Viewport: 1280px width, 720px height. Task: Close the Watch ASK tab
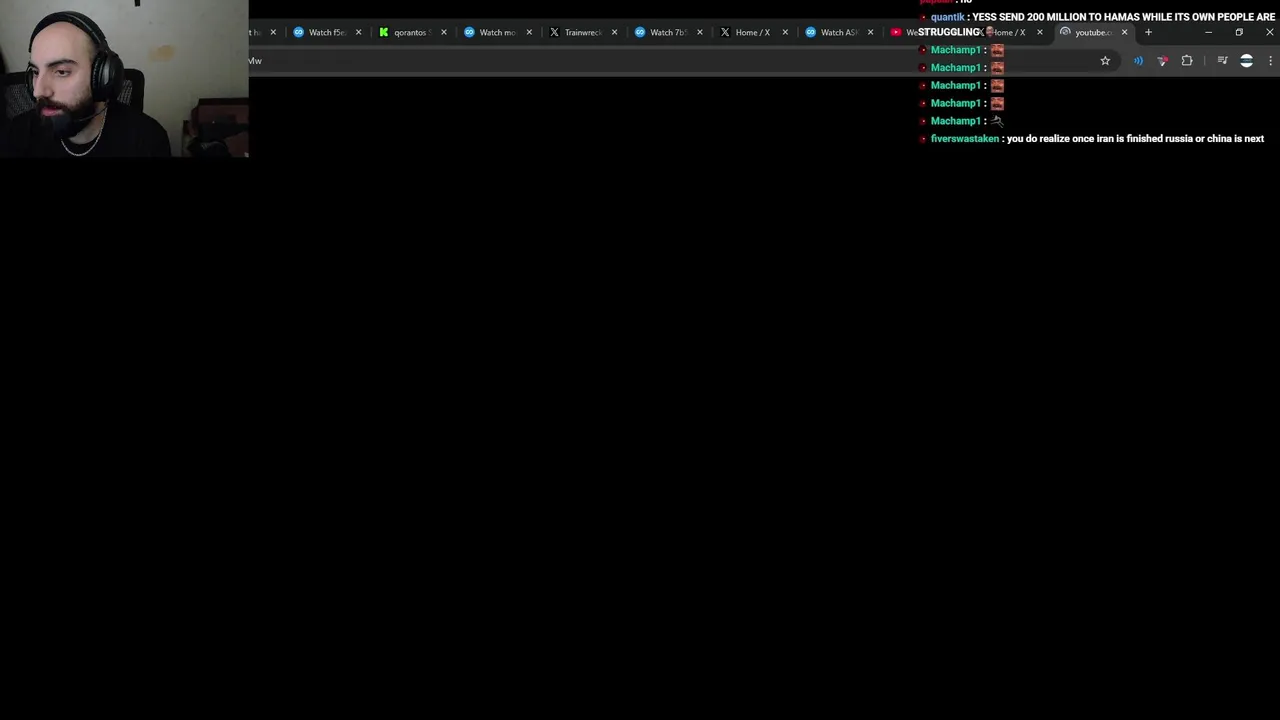point(870,32)
